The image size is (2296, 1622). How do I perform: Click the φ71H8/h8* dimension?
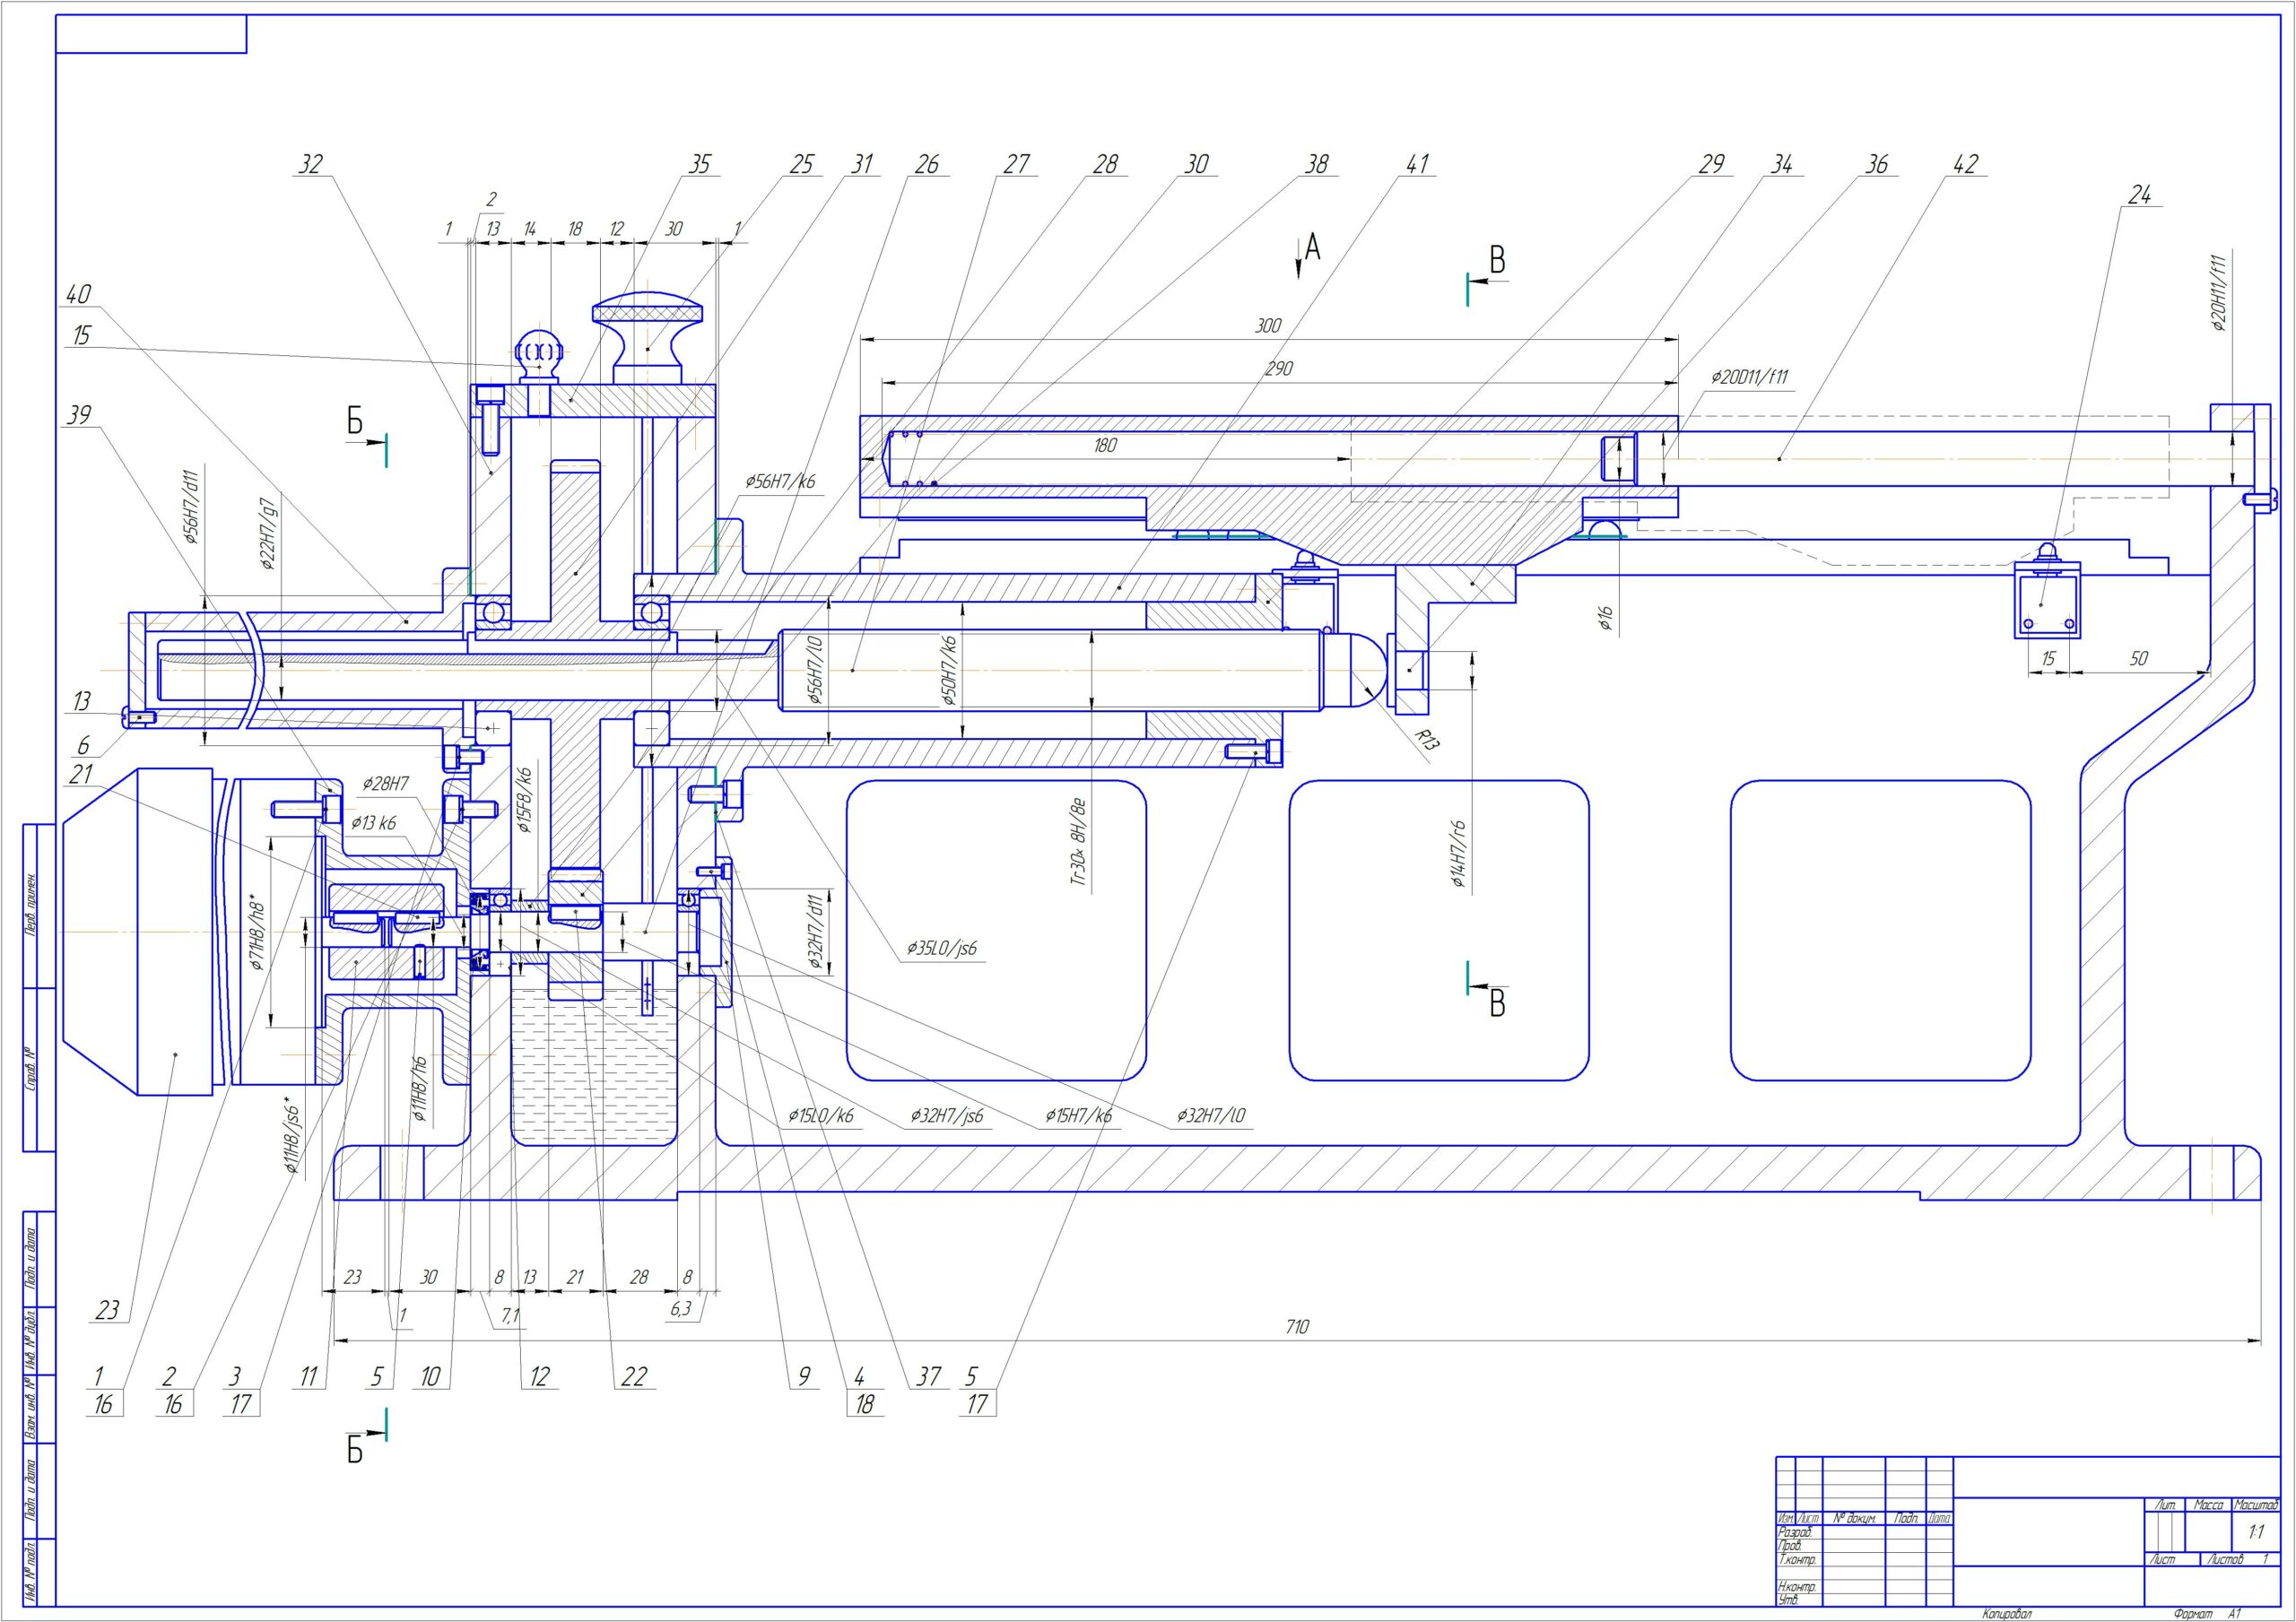click(x=259, y=932)
